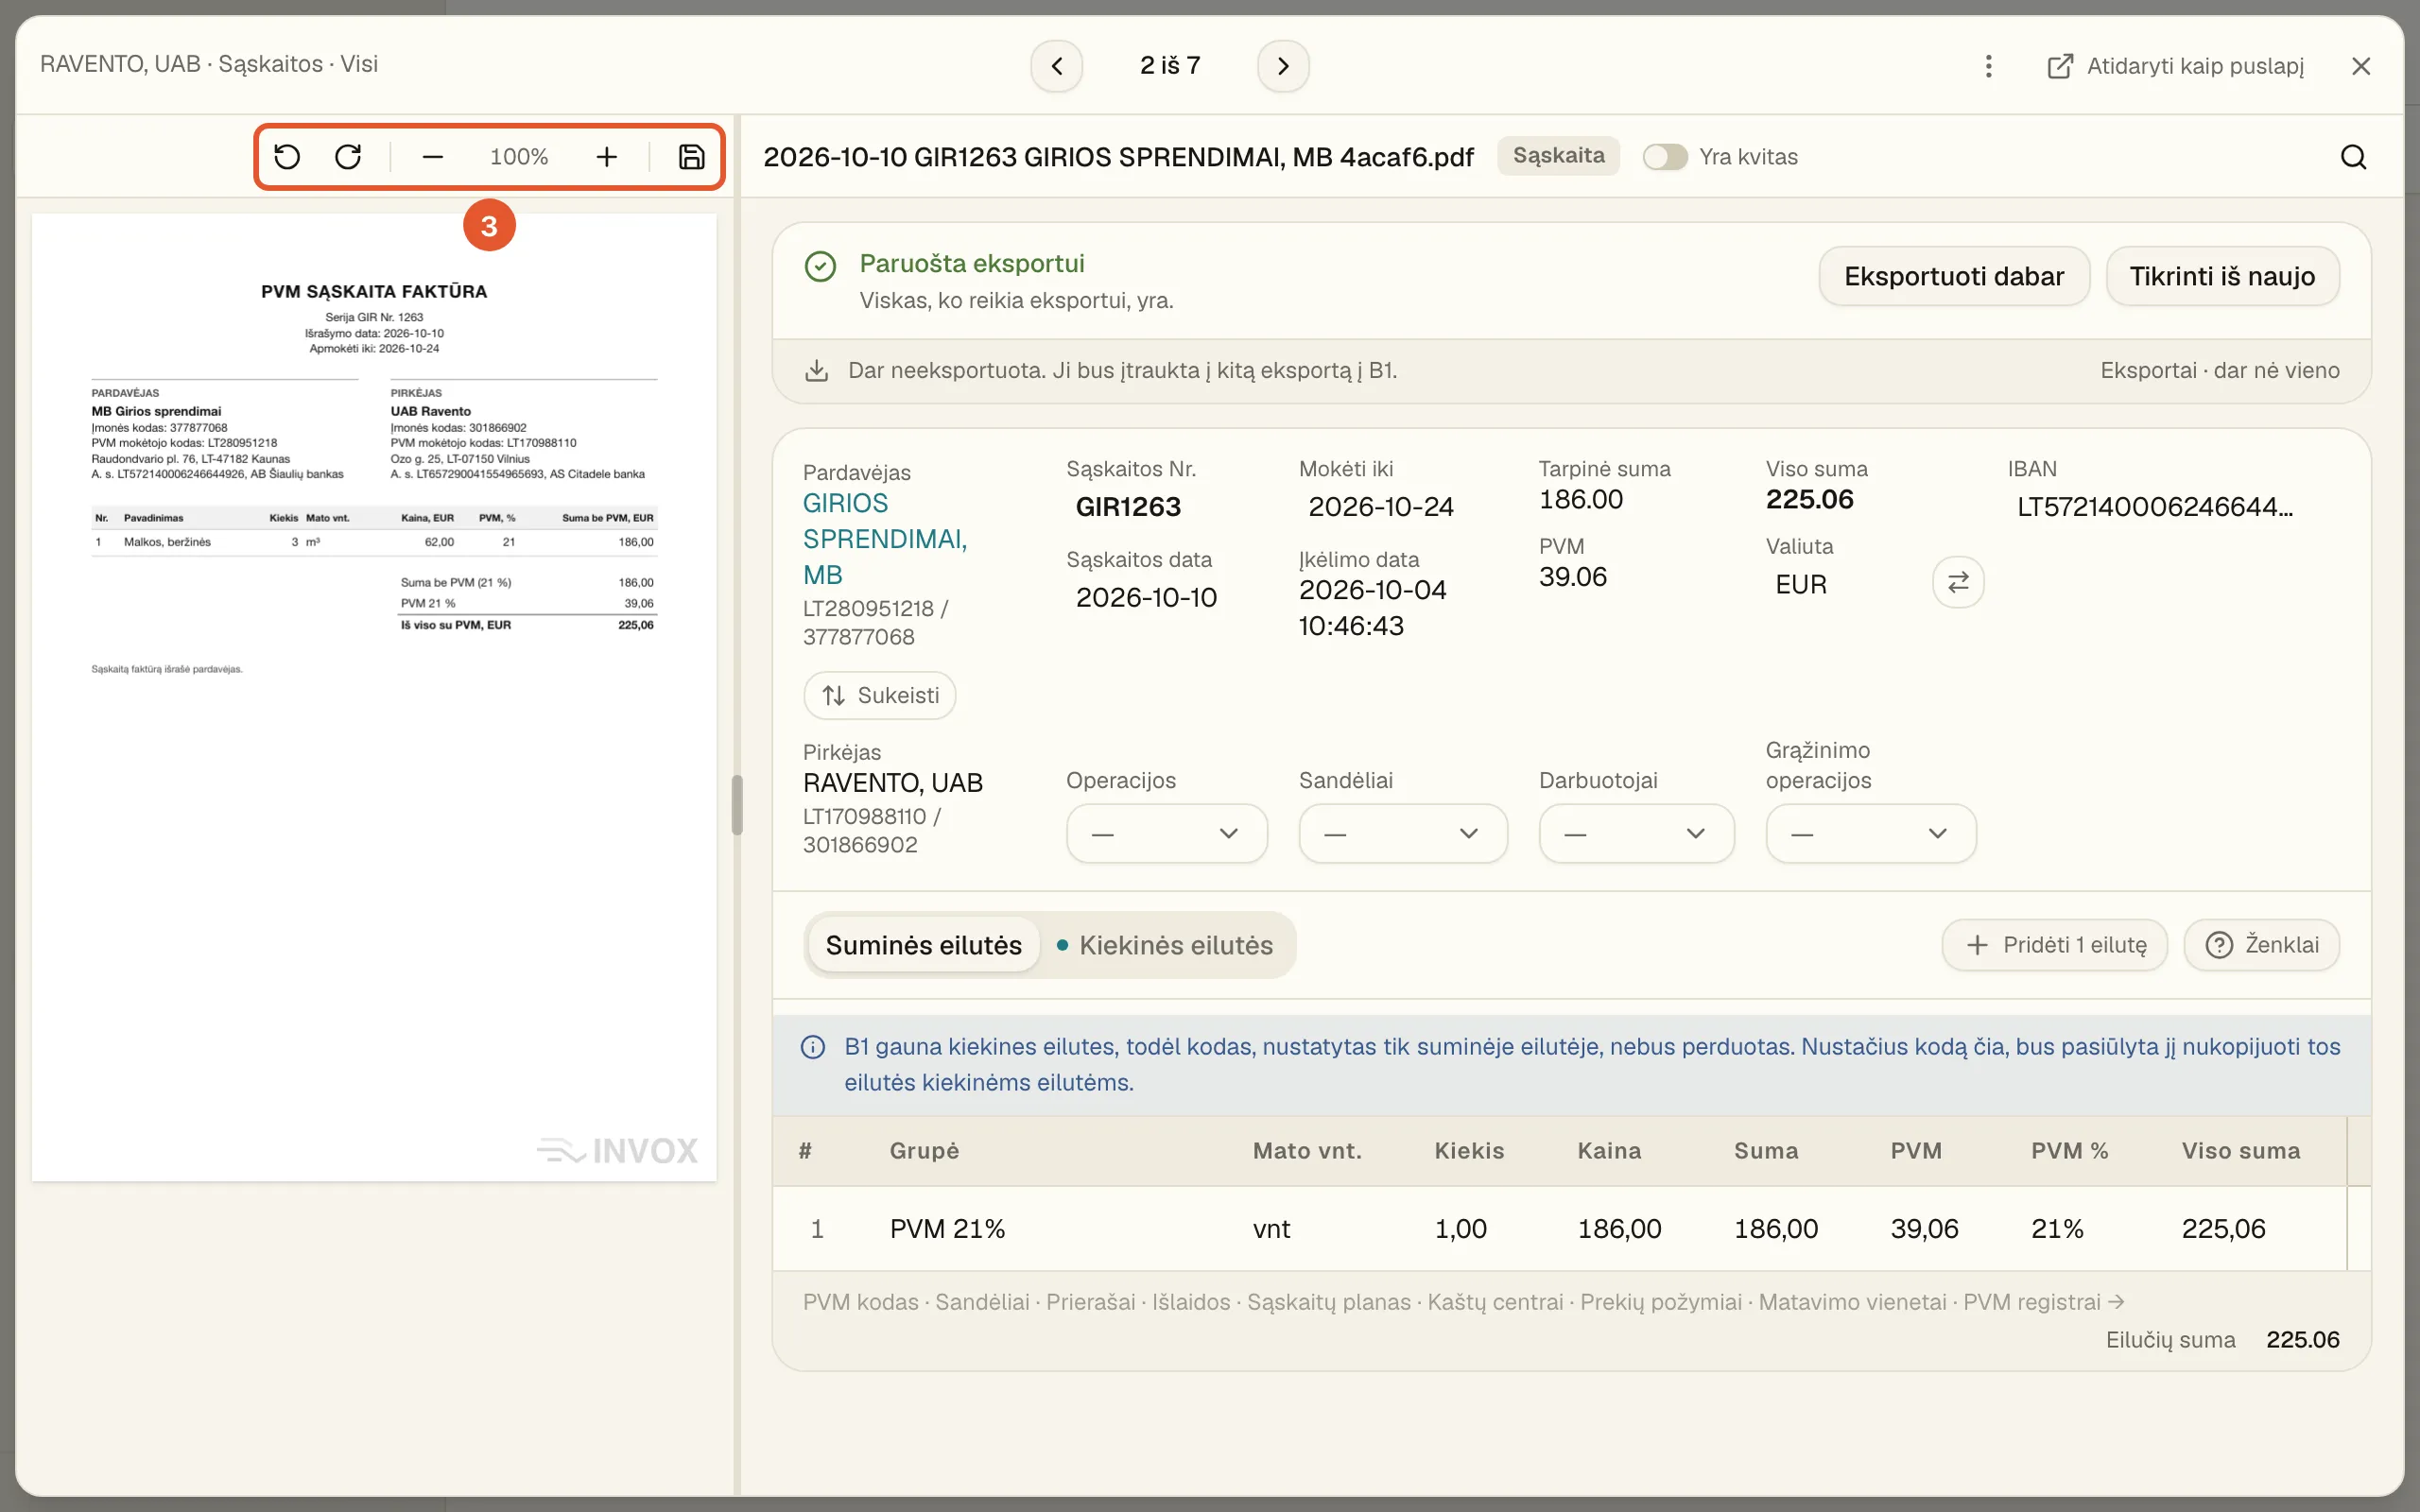Rotate the PDF preview clockwise
The height and width of the screenshot is (1512, 2420).
pos(348,157)
